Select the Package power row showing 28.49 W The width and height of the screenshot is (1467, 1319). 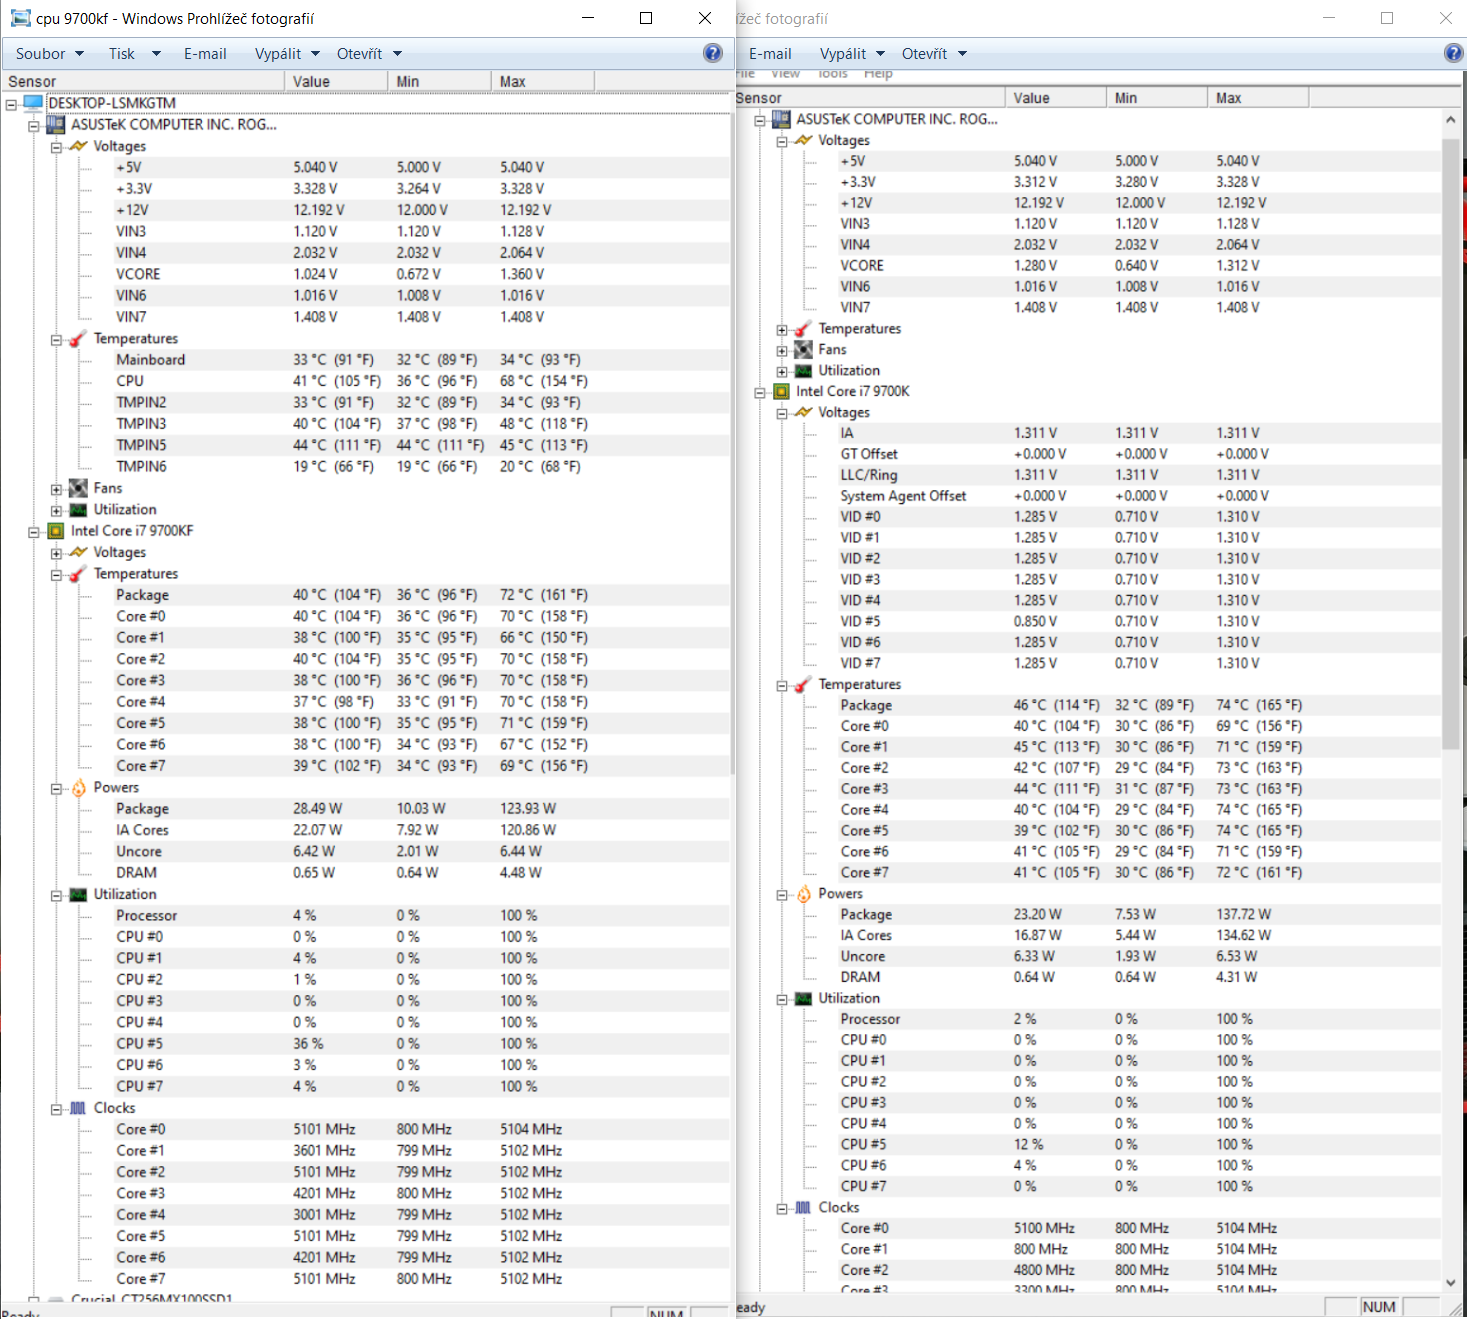click(x=142, y=809)
